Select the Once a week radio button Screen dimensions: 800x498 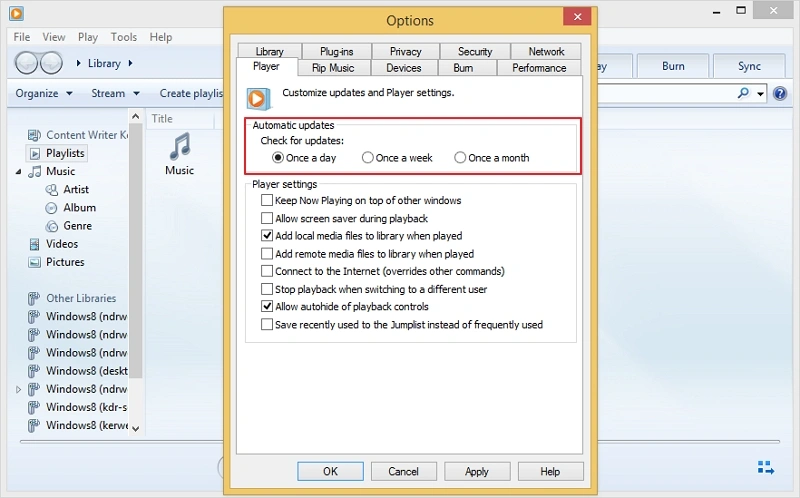[x=367, y=158]
